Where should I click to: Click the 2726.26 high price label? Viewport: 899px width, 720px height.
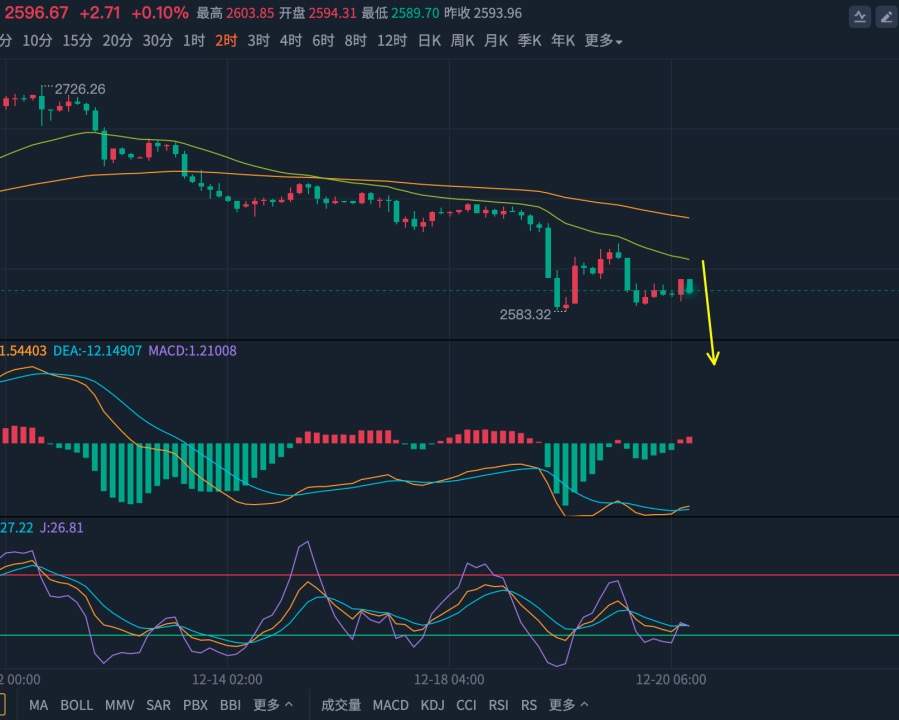click(x=80, y=89)
